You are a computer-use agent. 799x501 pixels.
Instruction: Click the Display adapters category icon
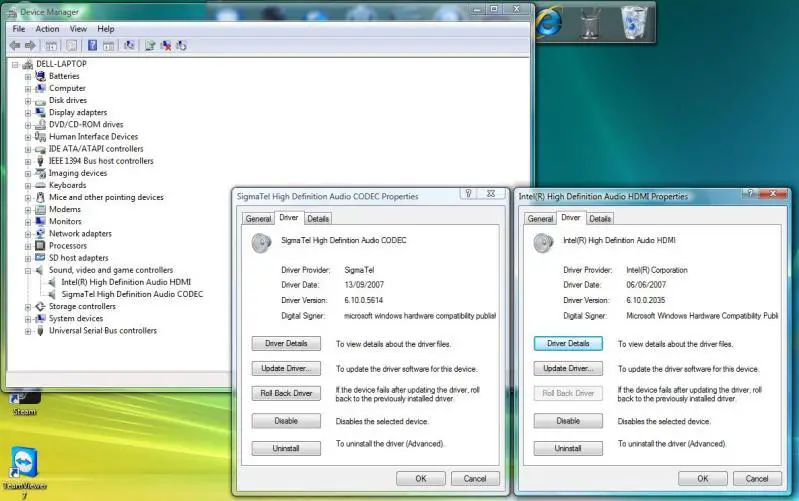[40, 112]
